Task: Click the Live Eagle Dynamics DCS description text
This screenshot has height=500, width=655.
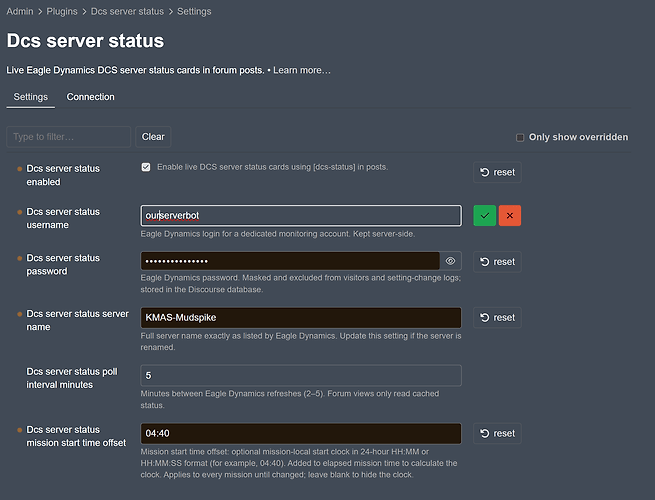Action: point(135,70)
